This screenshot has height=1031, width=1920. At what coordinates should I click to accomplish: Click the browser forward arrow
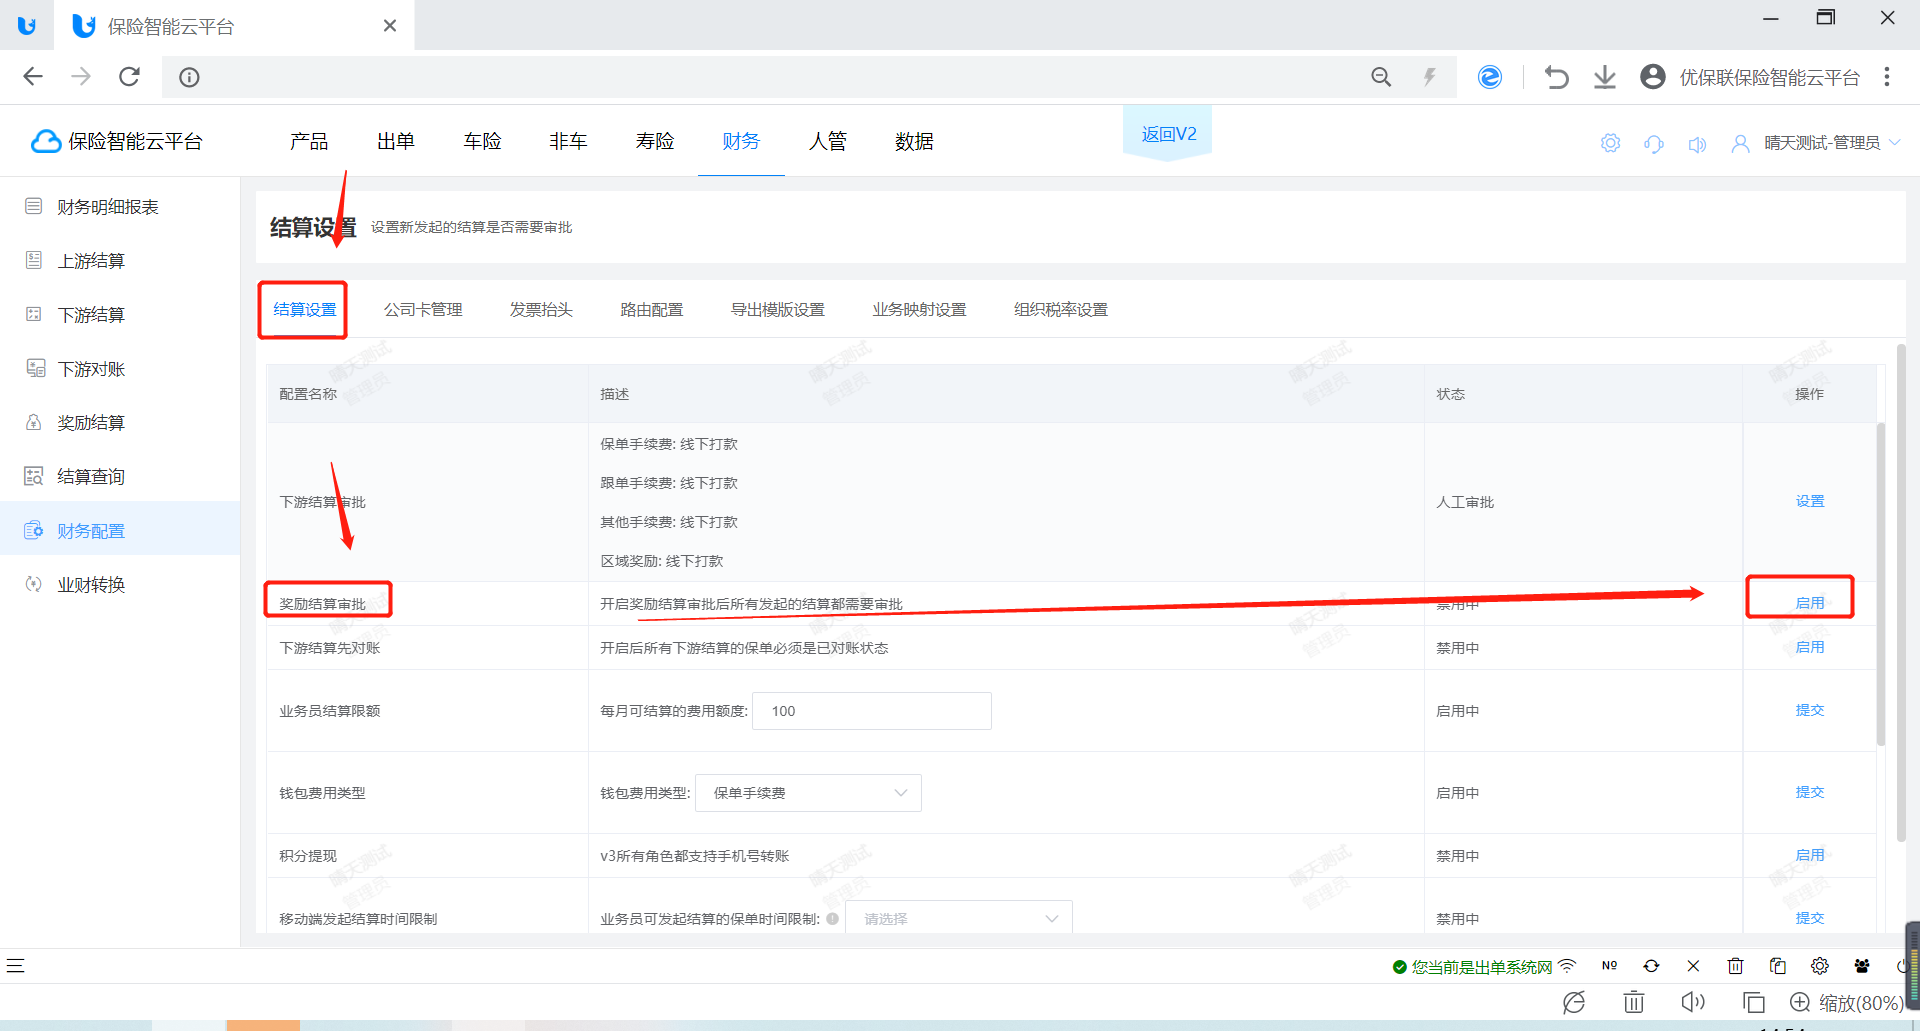coord(81,77)
